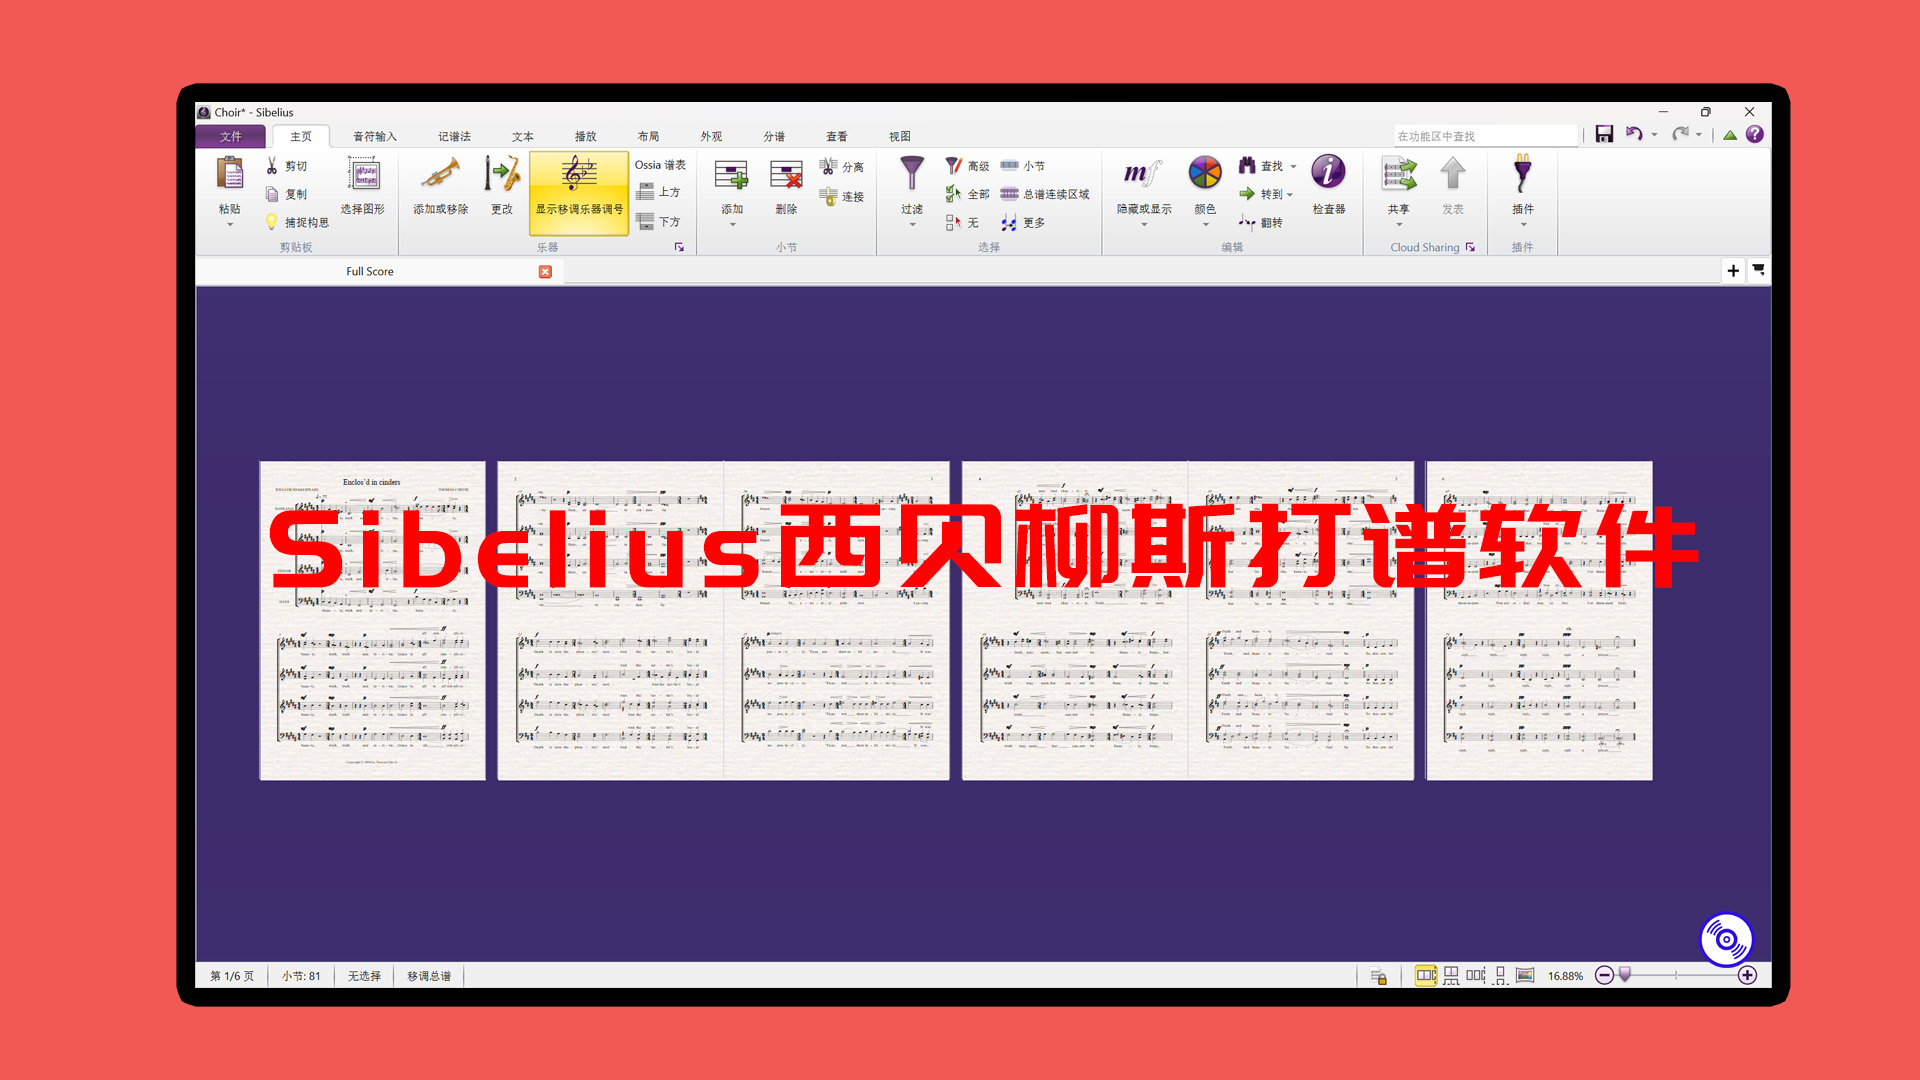
Task: Switch to the 文本 ribbon tab
Action: [x=523, y=136]
